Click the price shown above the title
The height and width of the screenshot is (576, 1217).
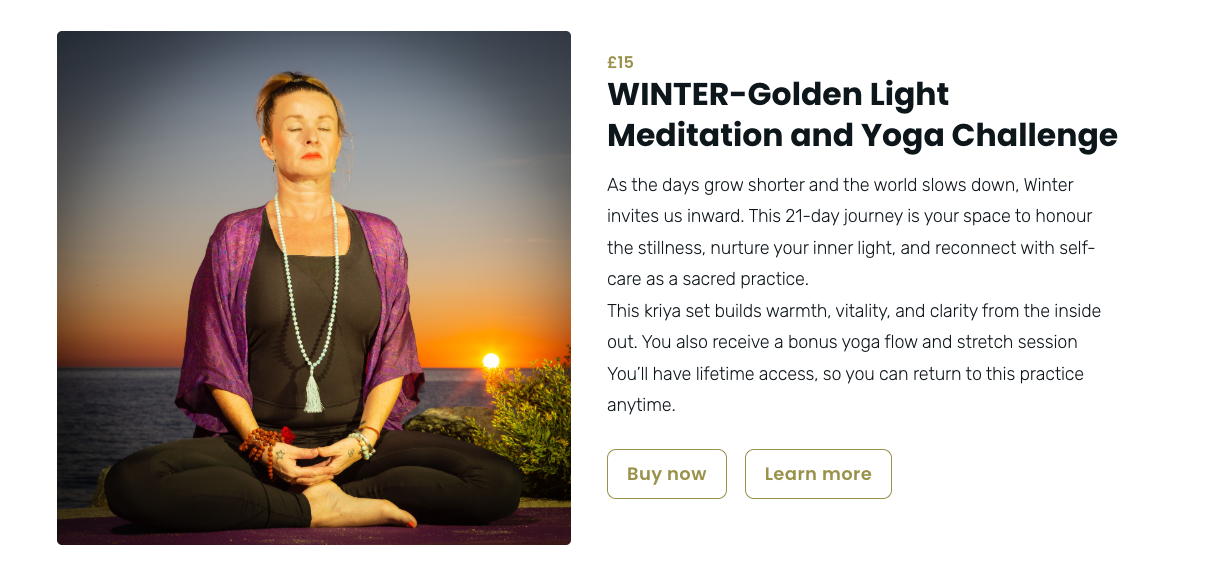pyautogui.click(x=618, y=61)
